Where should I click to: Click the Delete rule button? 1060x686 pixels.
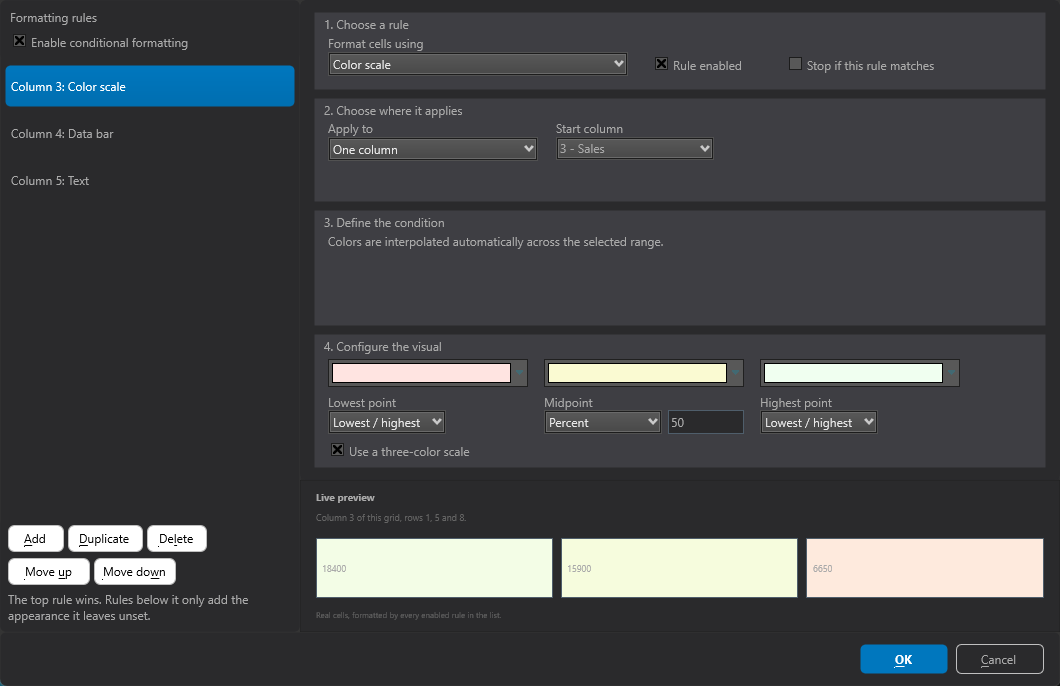(177, 539)
